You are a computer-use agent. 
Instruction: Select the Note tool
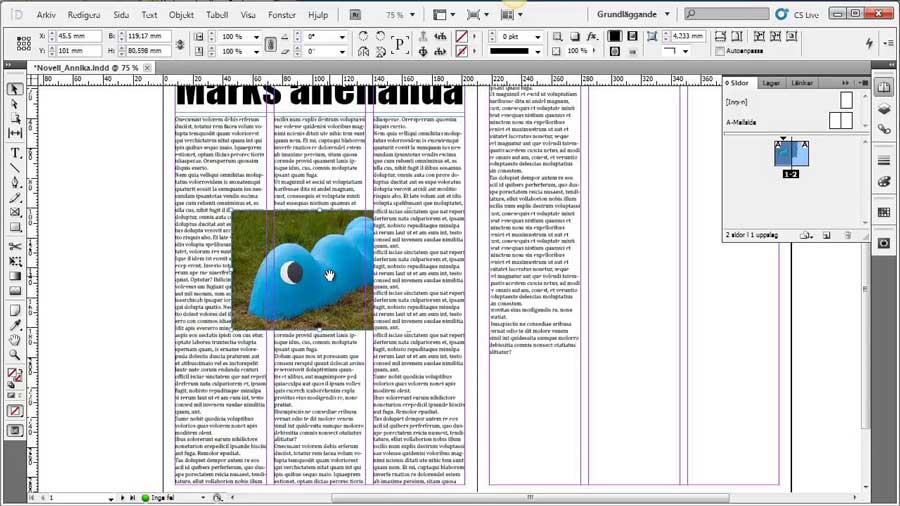pos(15,310)
